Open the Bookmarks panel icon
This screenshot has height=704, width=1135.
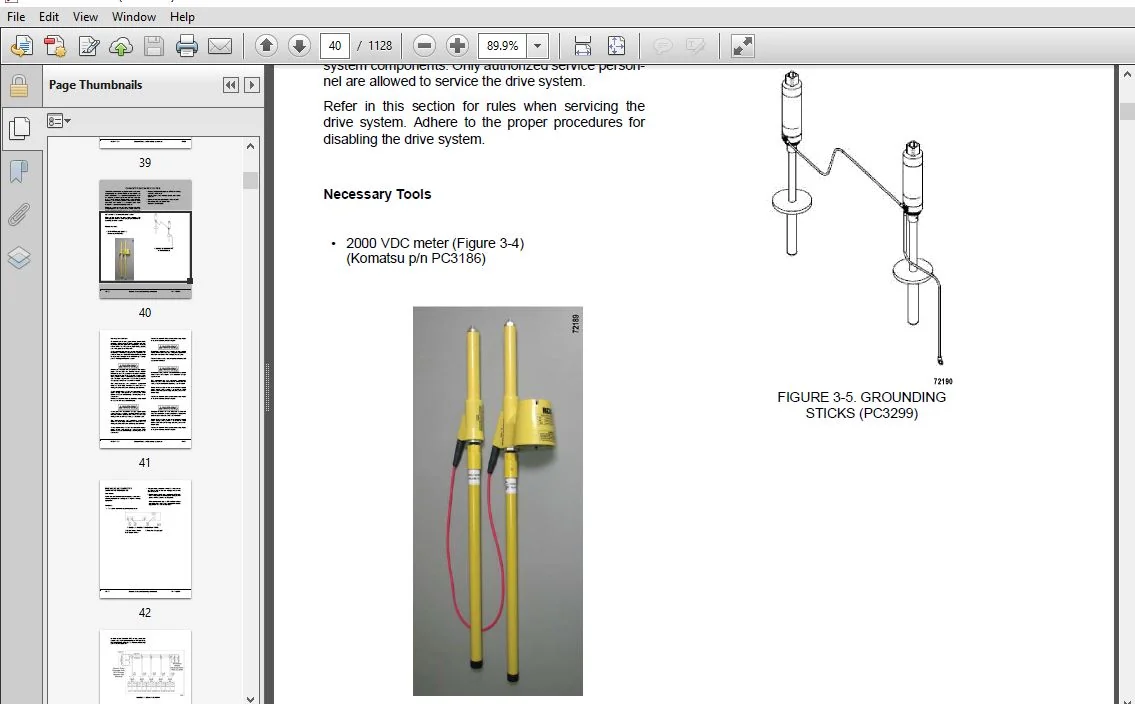[x=19, y=171]
